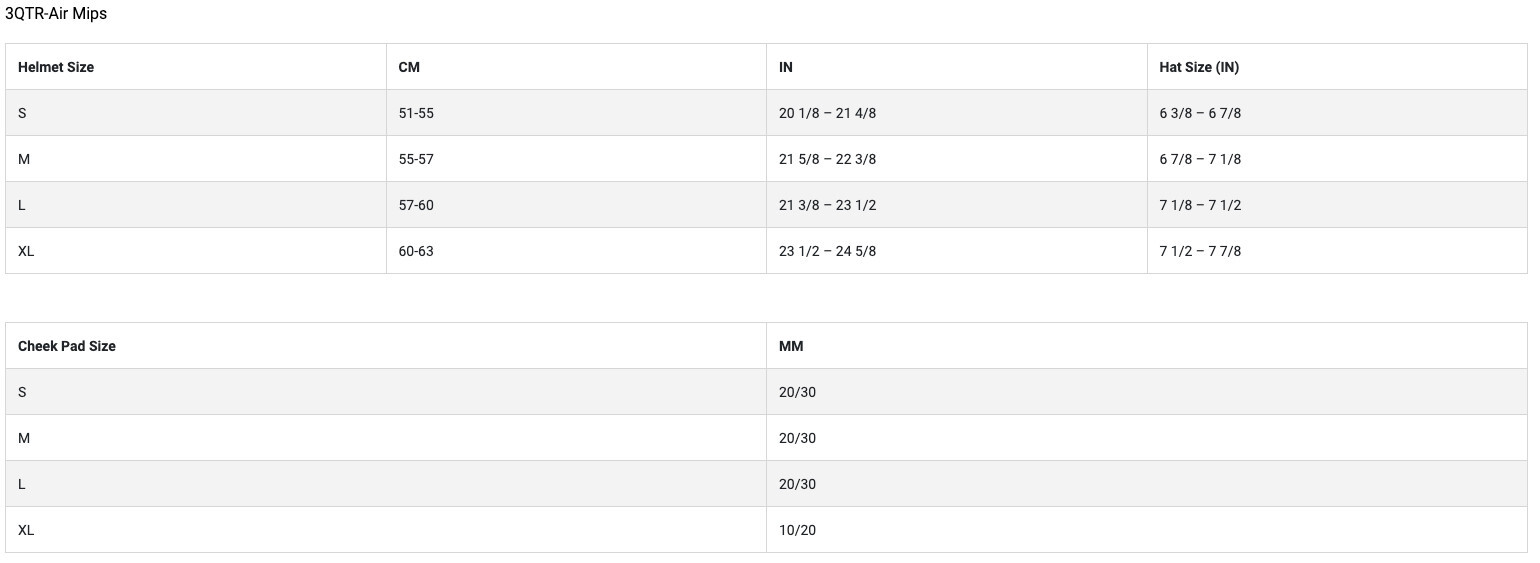Select hat size 7 1/8 – 7 1/2
The height and width of the screenshot is (563, 1540).
coord(1200,205)
